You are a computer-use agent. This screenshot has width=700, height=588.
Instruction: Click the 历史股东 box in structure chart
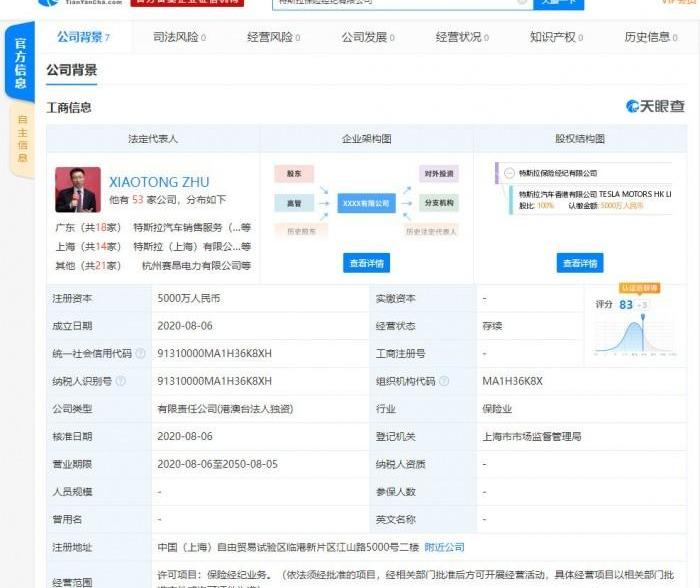click(301, 231)
